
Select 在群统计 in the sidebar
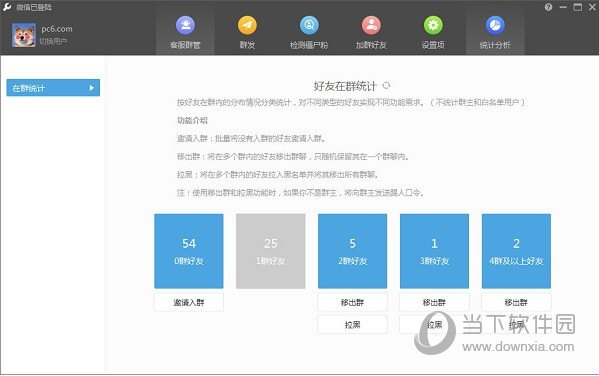(x=53, y=88)
